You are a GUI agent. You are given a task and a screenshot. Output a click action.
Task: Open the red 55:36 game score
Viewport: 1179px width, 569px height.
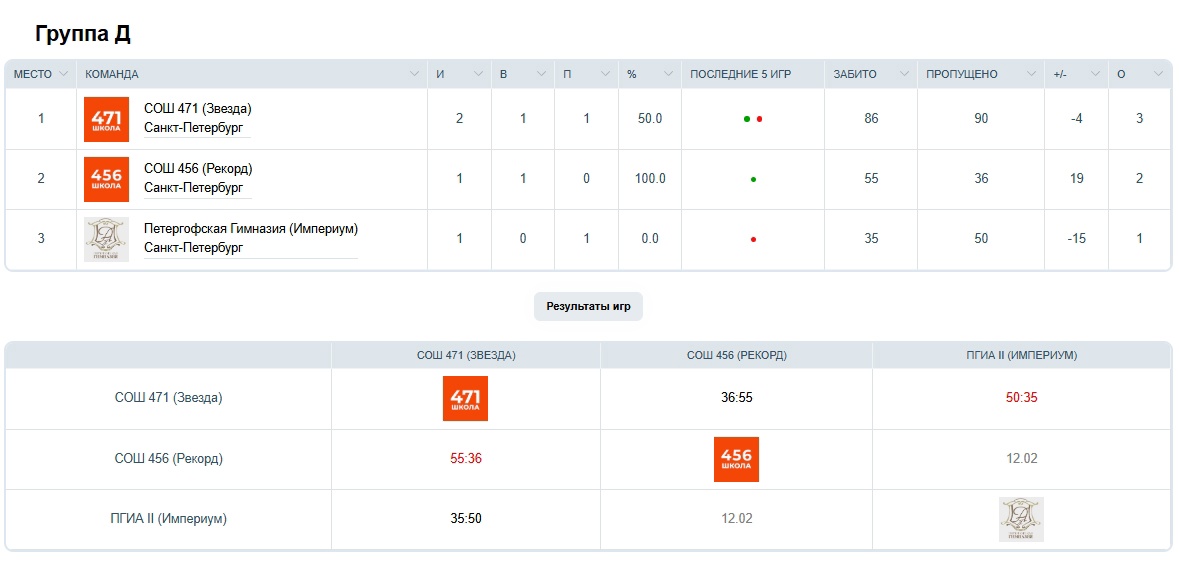(x=466, y=459)
